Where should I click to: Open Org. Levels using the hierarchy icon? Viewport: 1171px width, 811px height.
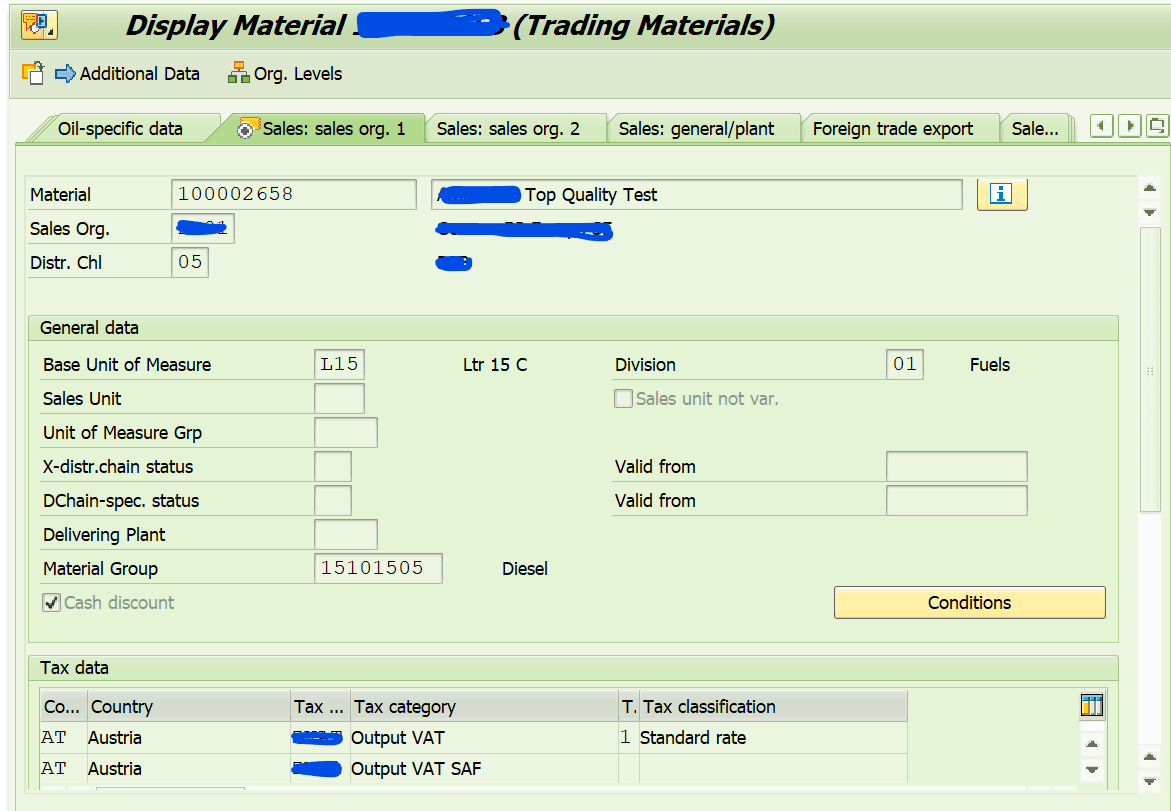[x=238, y=73]
